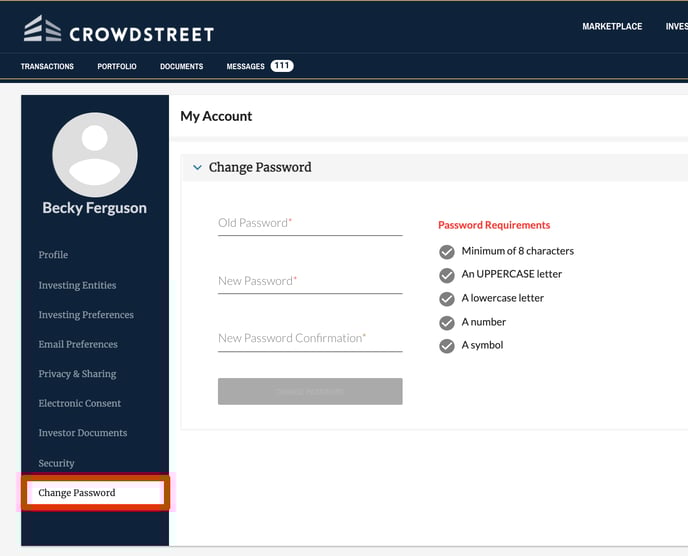Click the user avatar profile picture
Screen dimensions: 688x556
[x=95, y=154]
